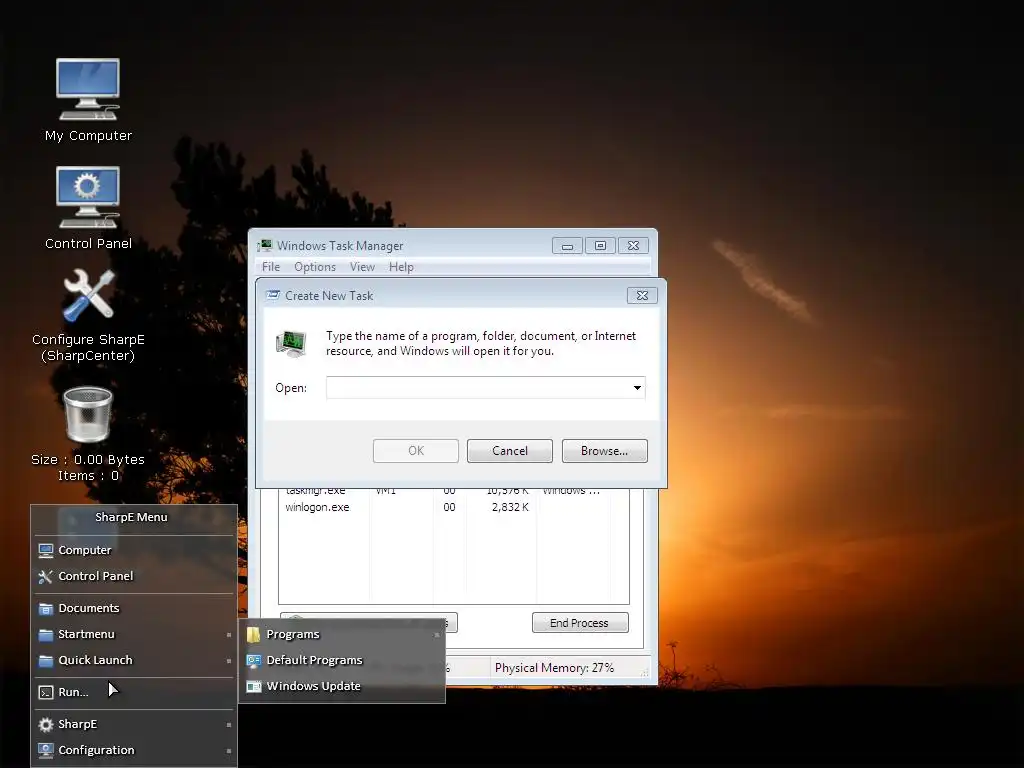Expand the Configuration submenu arrow
Screen dimensions: 1024x768
click(229, 751)
